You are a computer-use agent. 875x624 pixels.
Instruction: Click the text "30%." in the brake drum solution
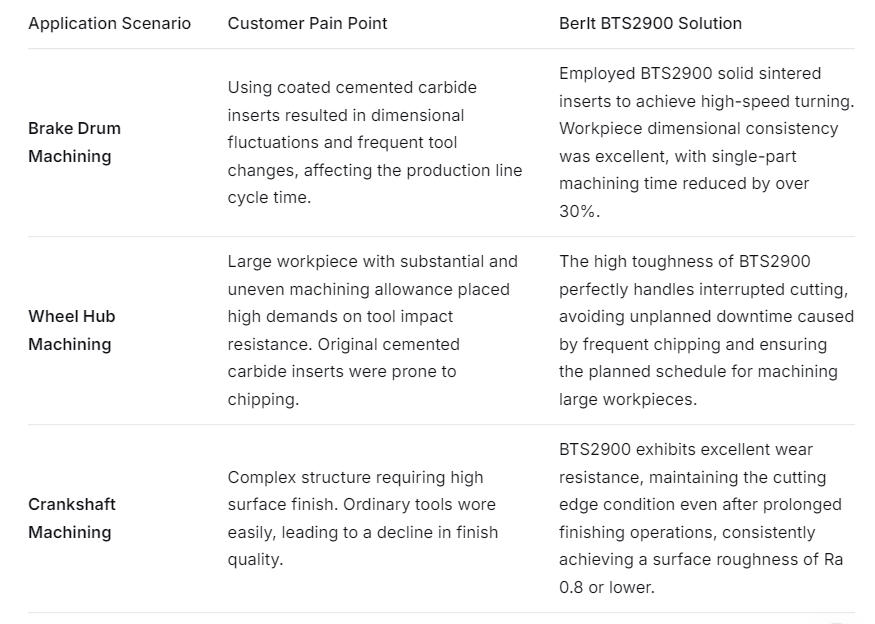pos(579,211)
